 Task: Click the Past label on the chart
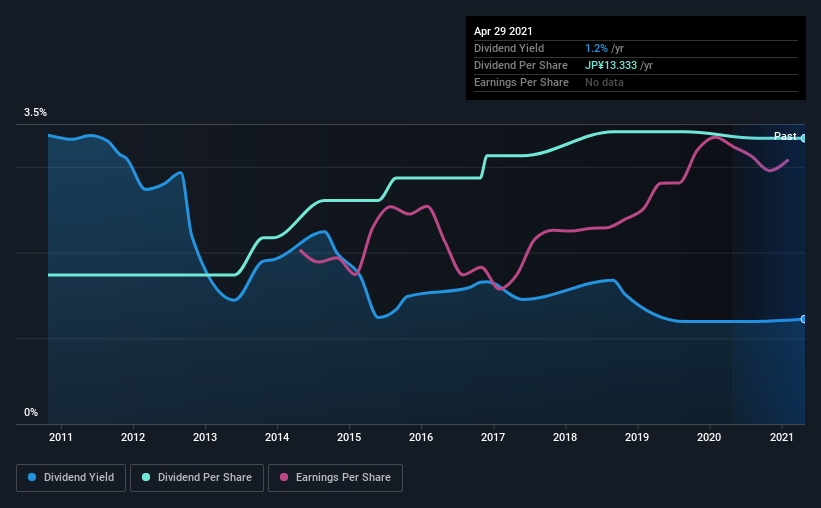point(785,136)
